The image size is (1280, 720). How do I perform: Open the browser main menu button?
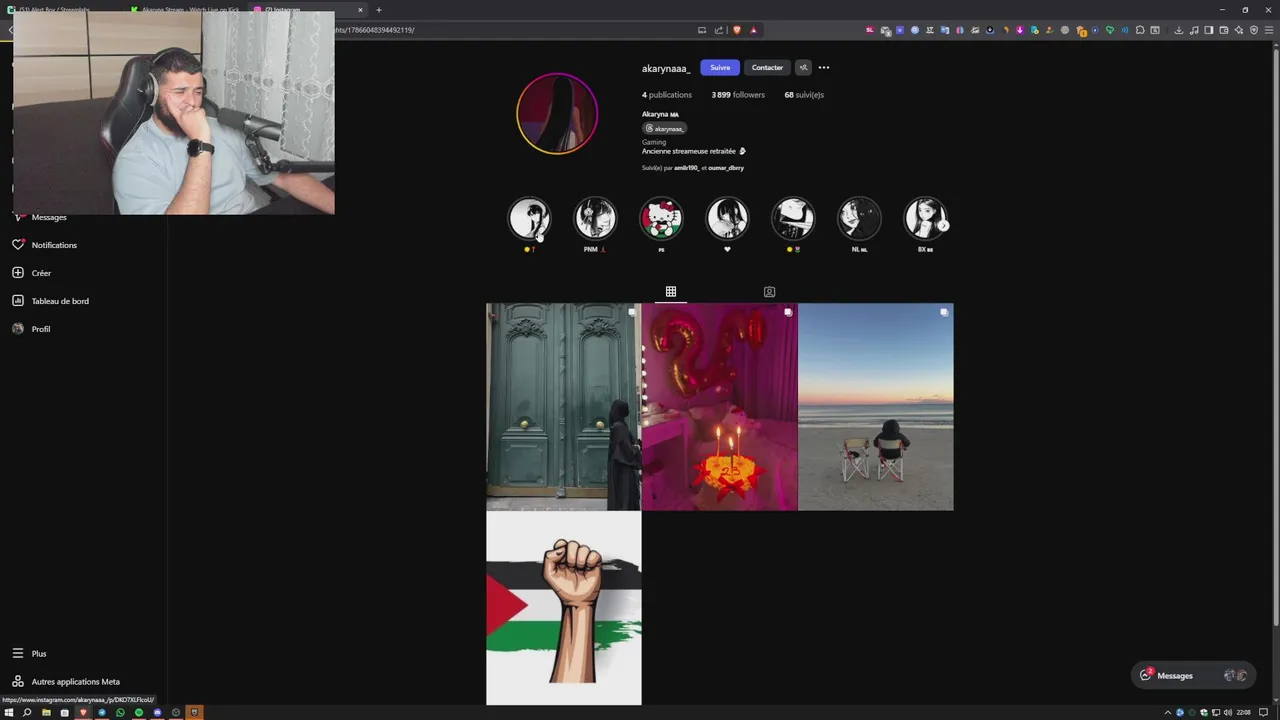[x=1268, y=30]
